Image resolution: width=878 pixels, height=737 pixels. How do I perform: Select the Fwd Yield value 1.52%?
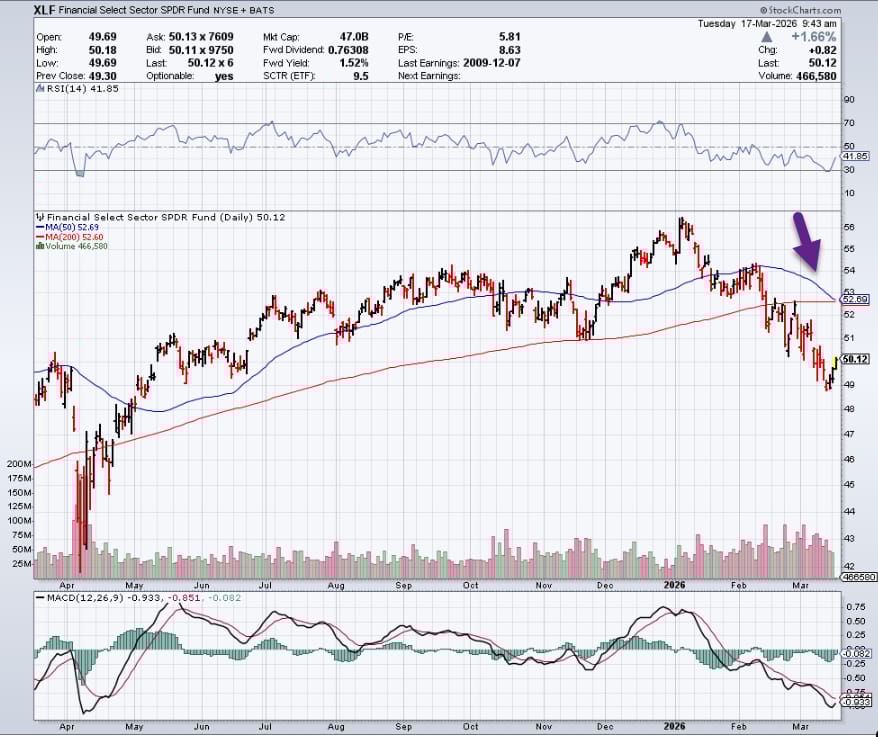[354, 63]
